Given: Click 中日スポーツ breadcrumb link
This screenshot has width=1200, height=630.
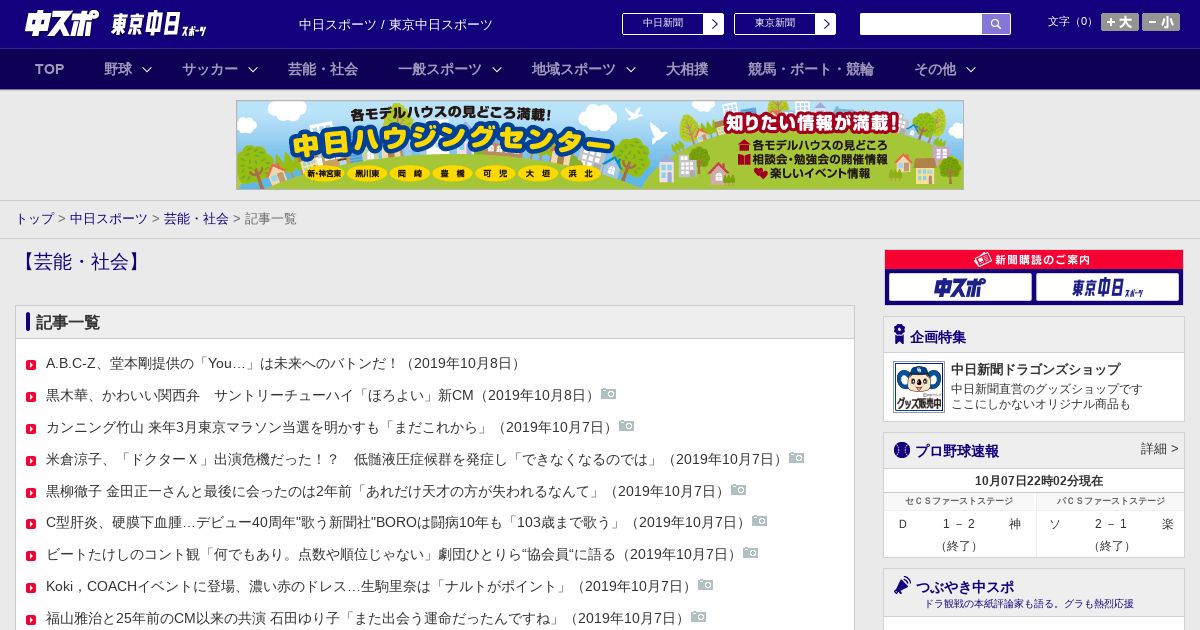Looking at the screenshot, I should pos(109,218).
